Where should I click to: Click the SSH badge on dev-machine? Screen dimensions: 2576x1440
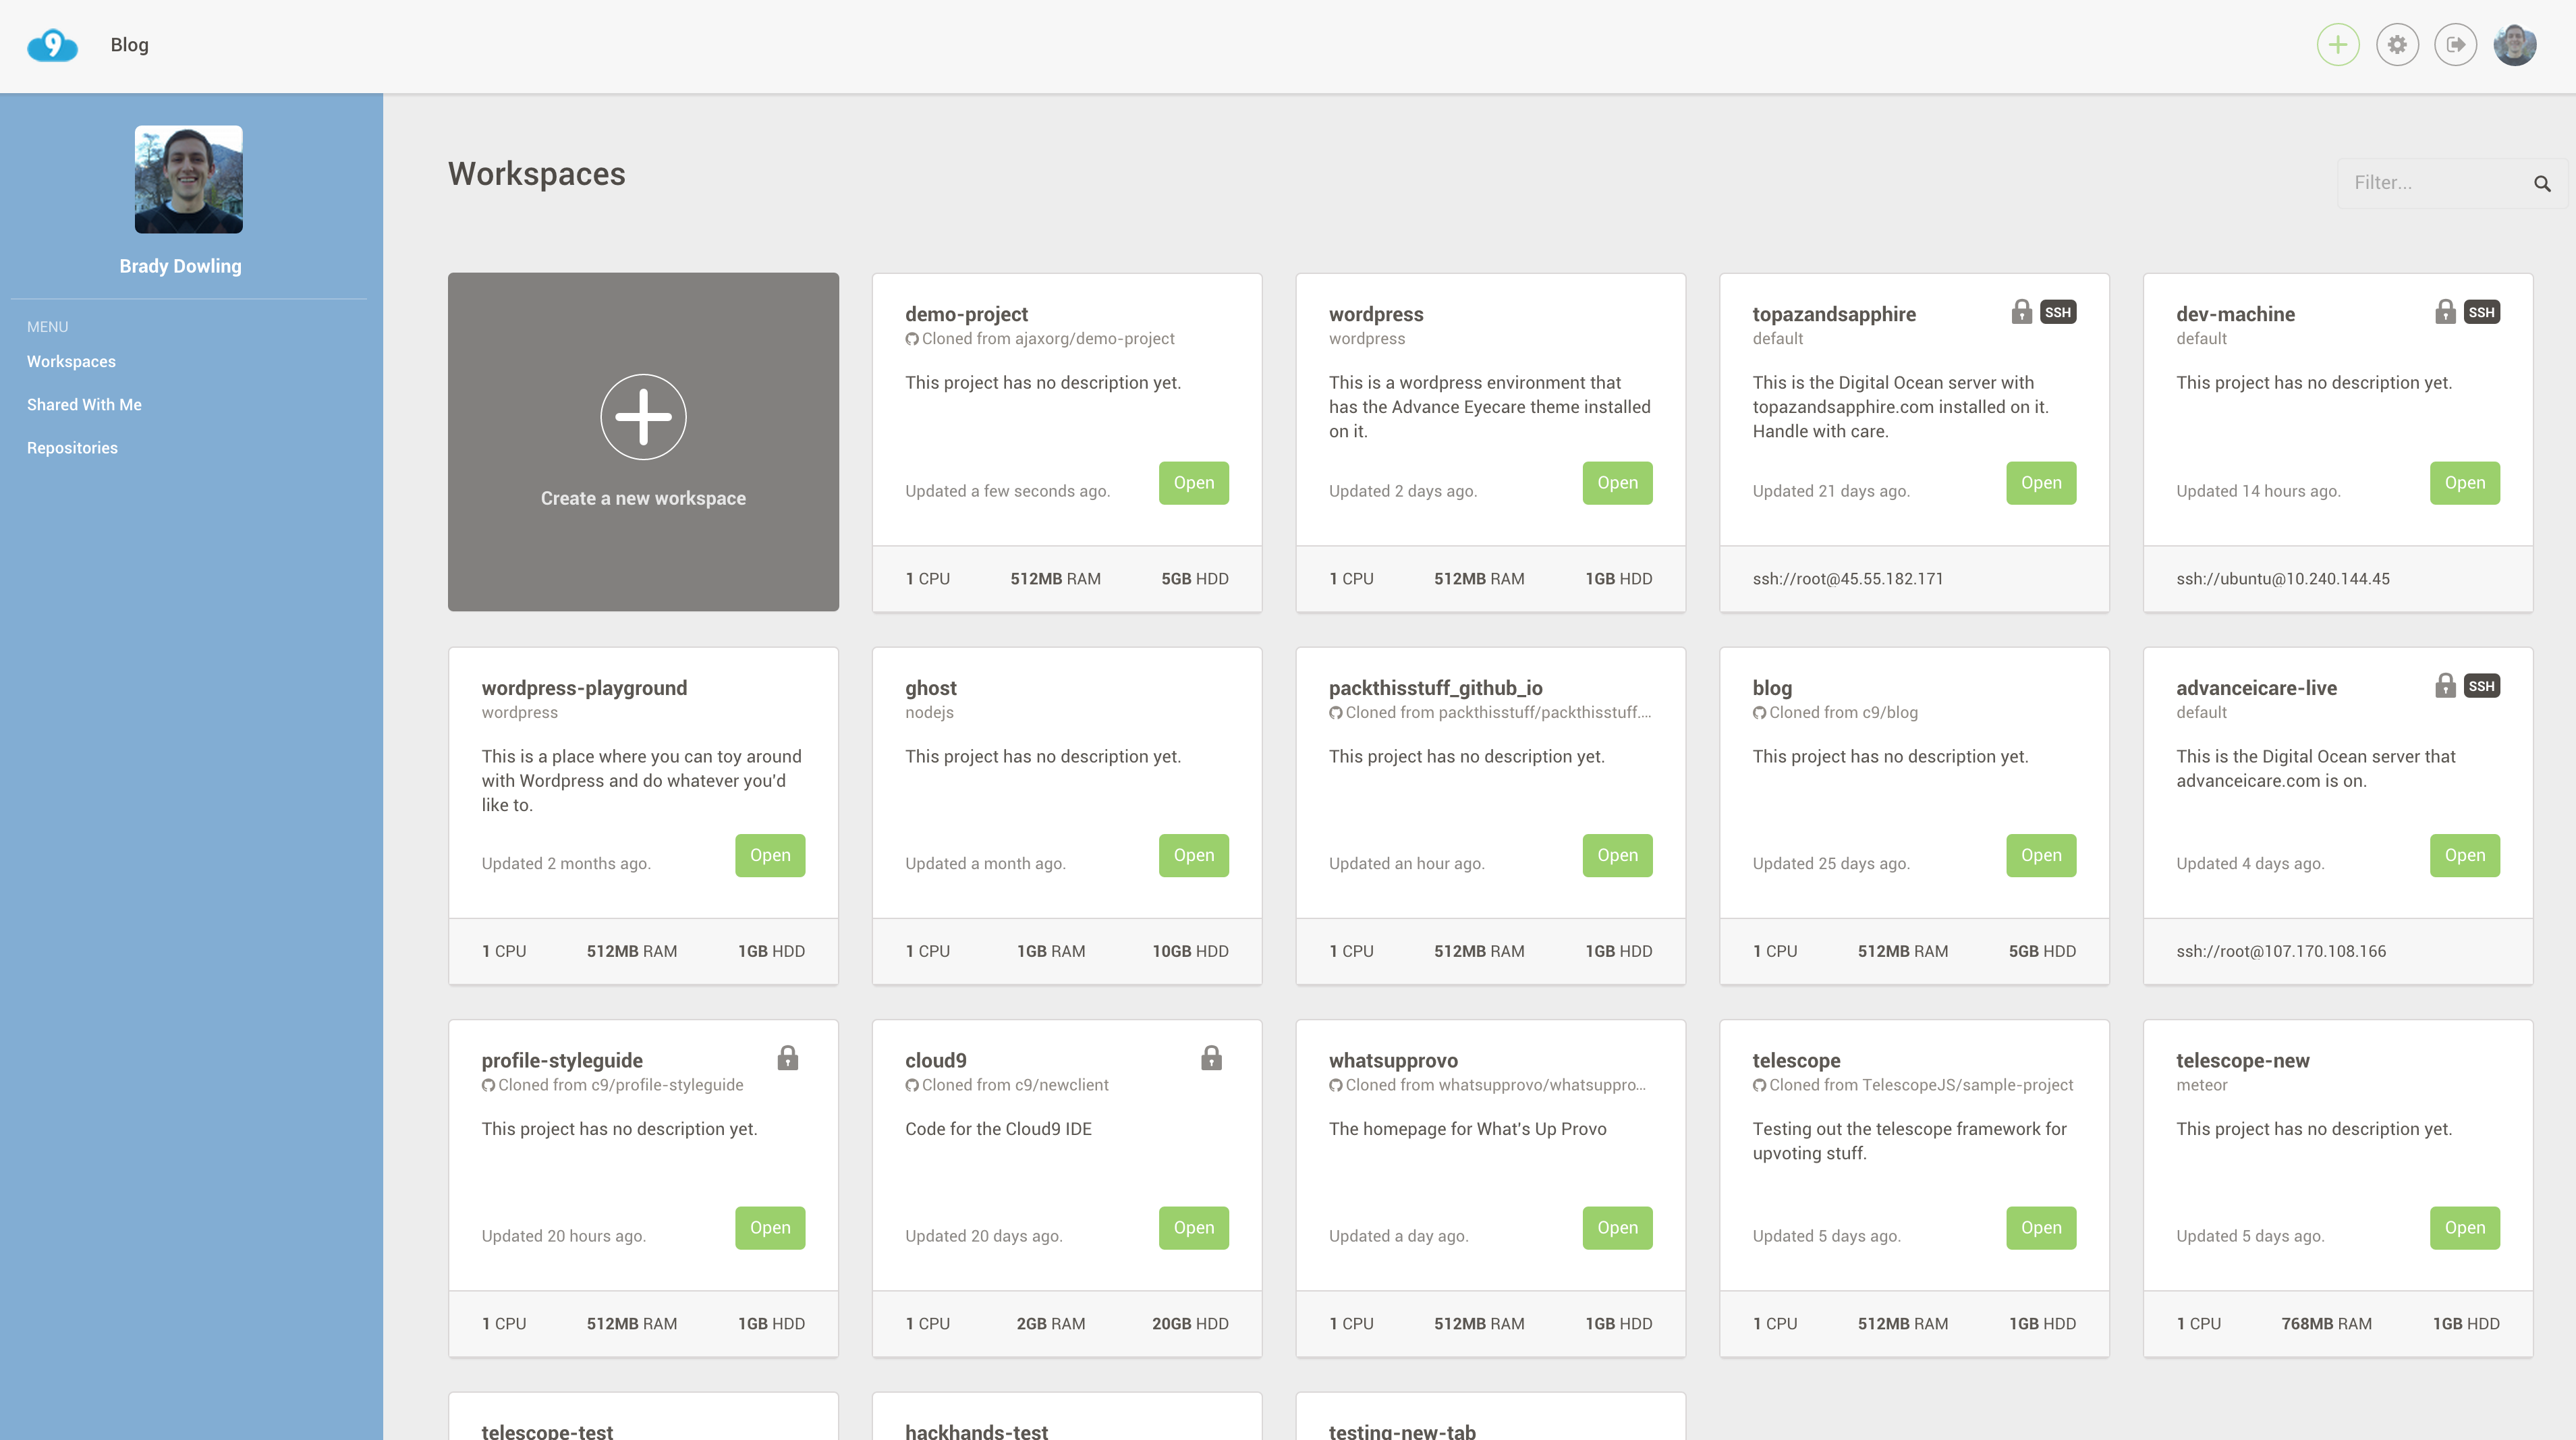[x=2482, y=312]
